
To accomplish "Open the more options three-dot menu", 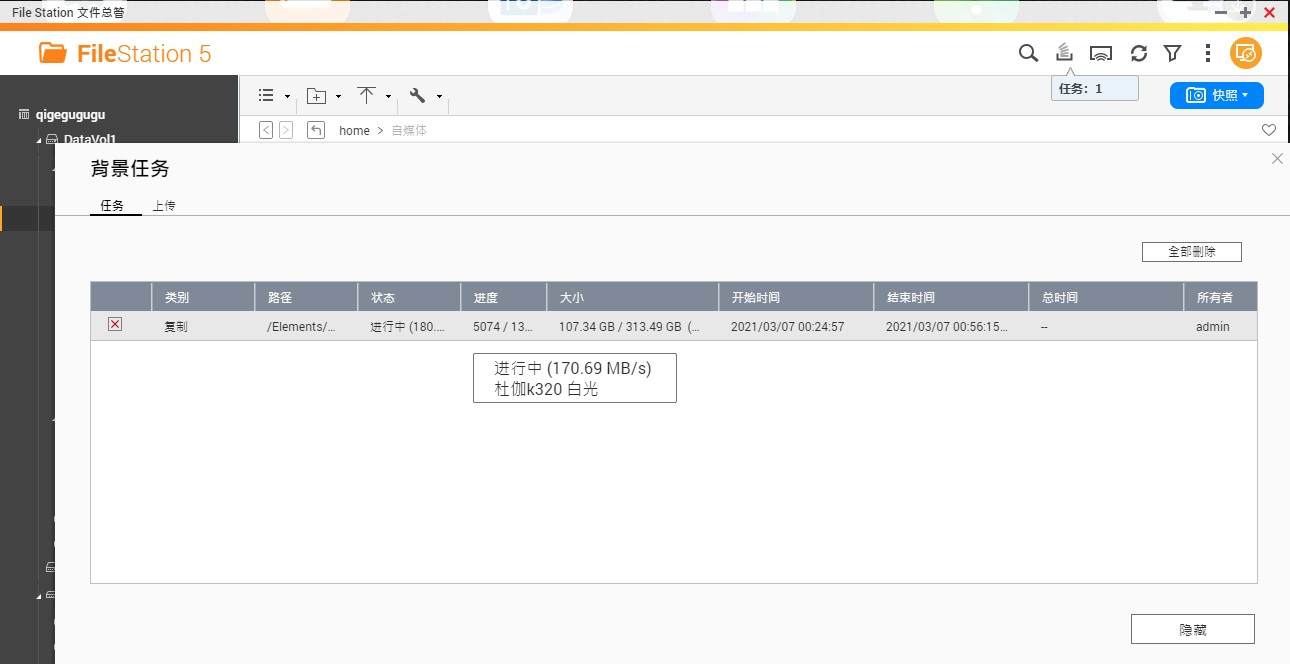I will click(1207, 53).
